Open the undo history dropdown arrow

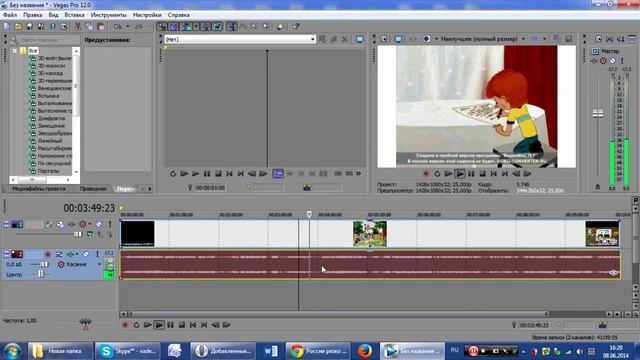(x=128, y=27)
